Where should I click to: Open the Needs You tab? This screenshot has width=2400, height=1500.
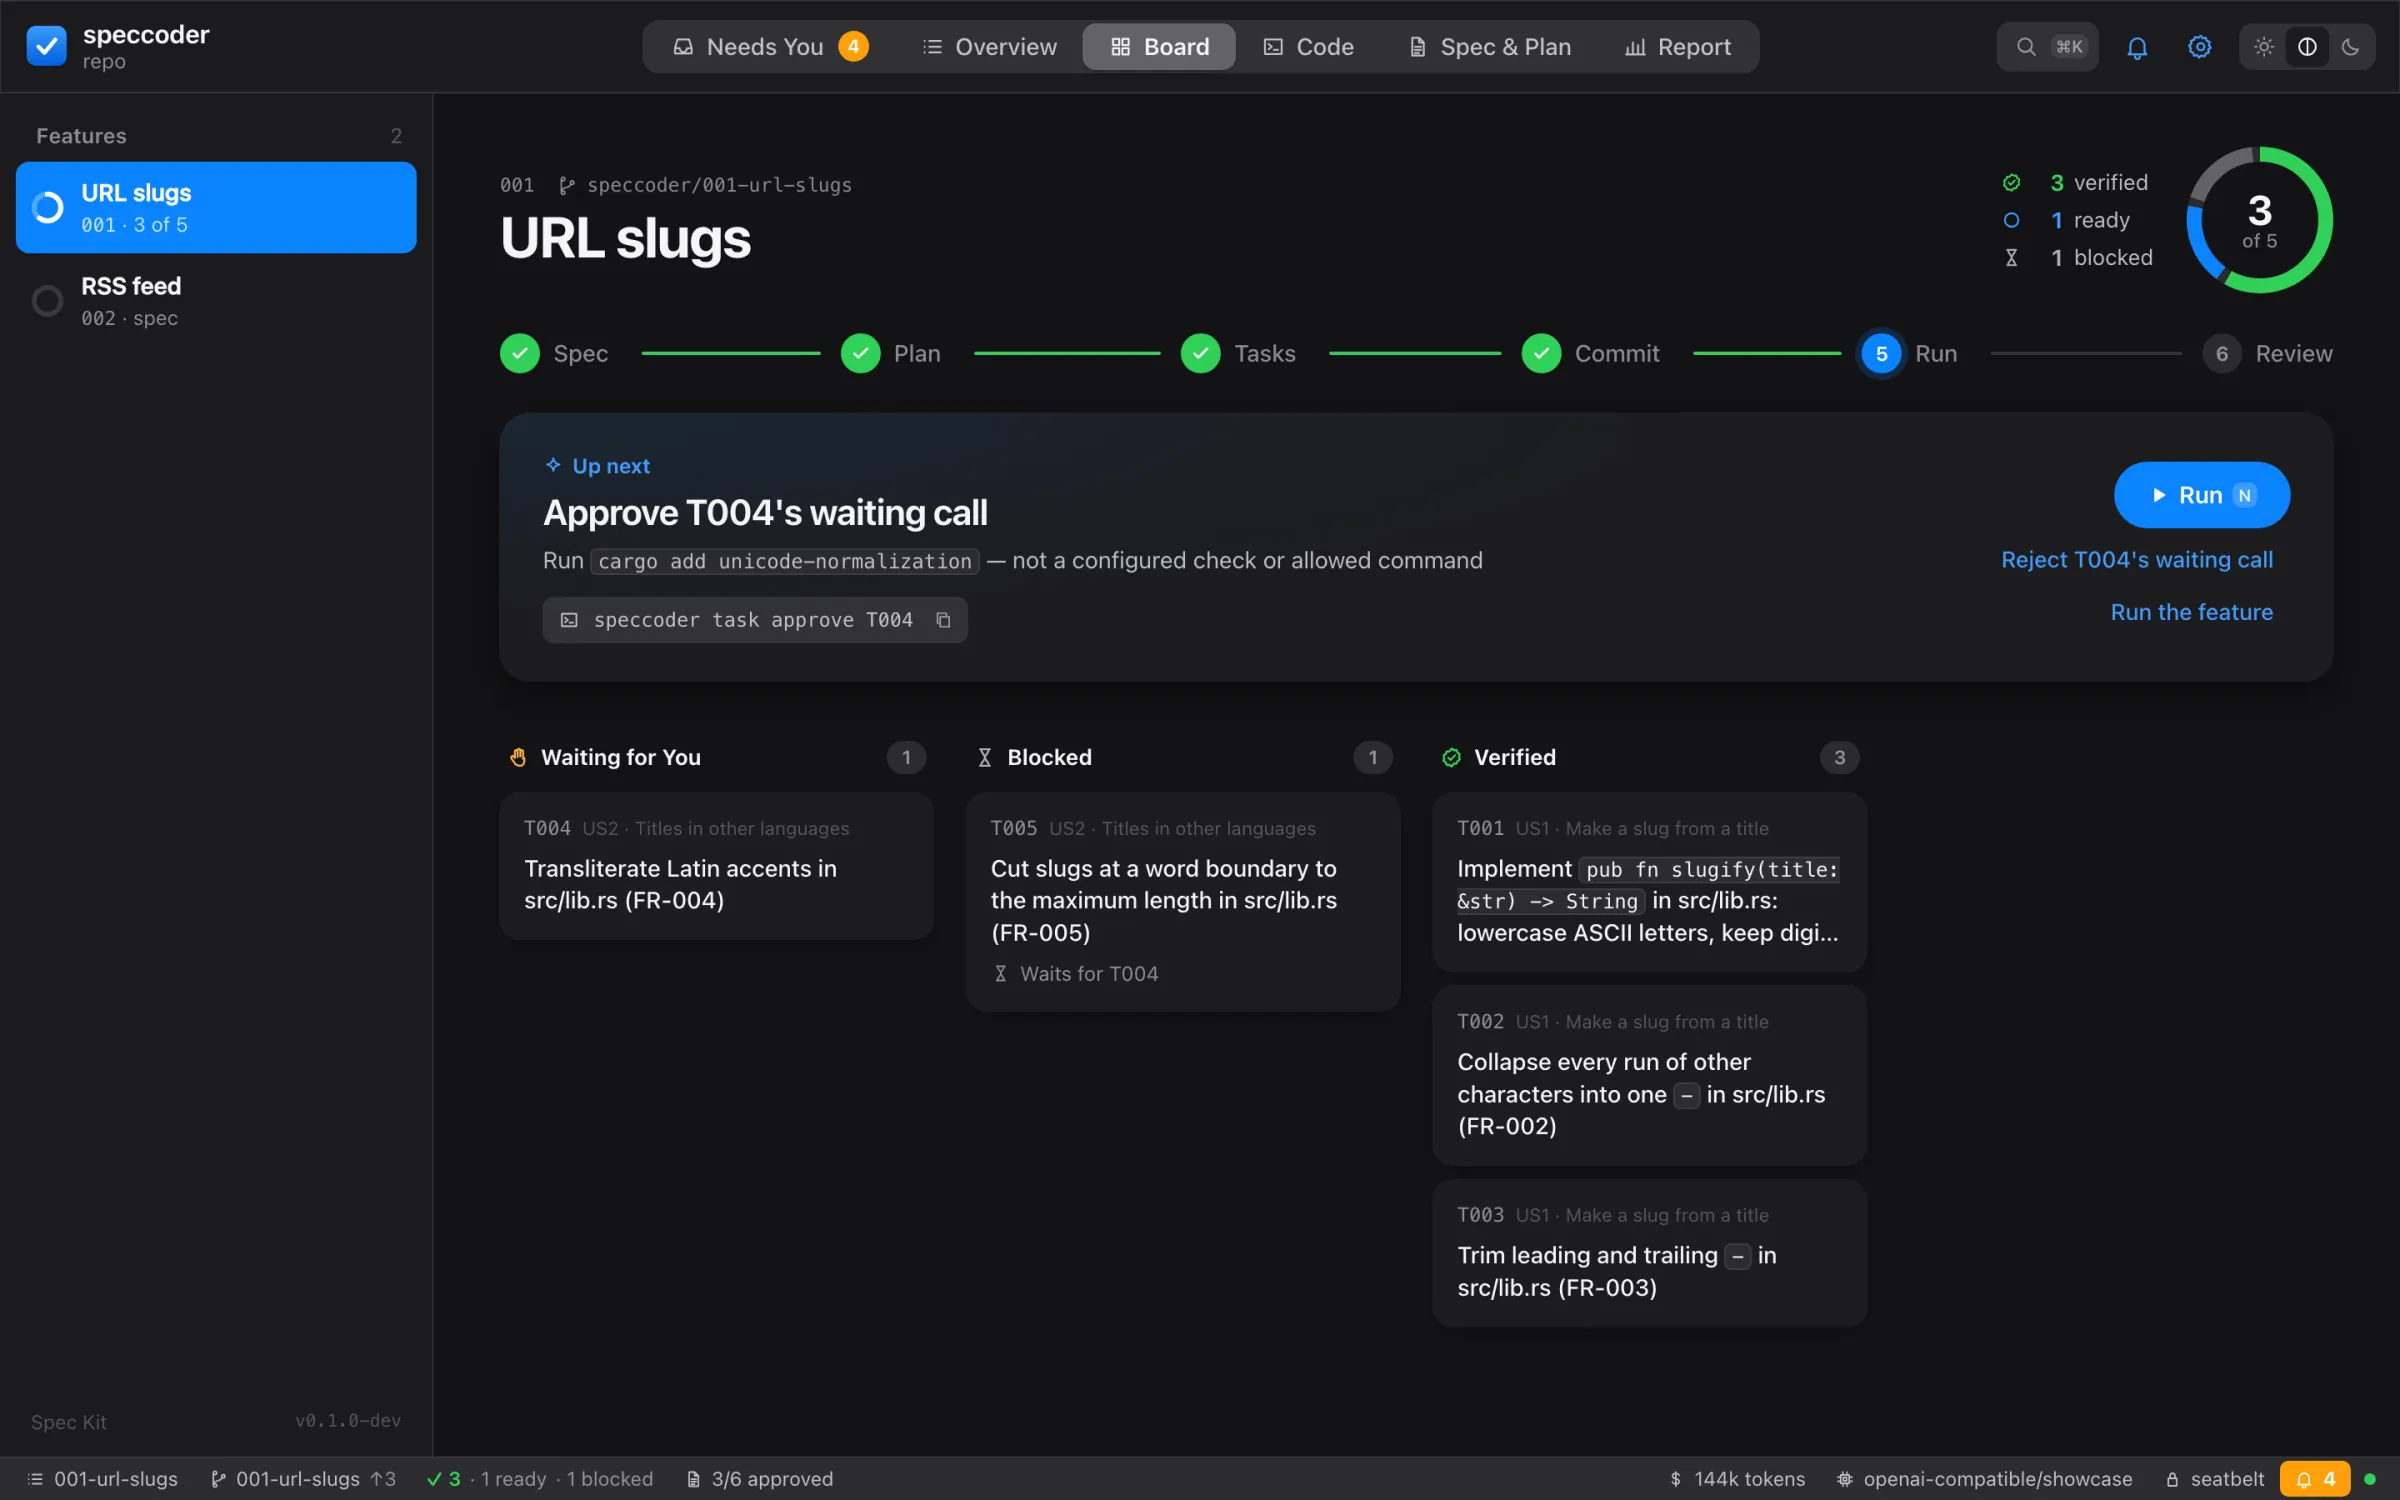[770, 47]
